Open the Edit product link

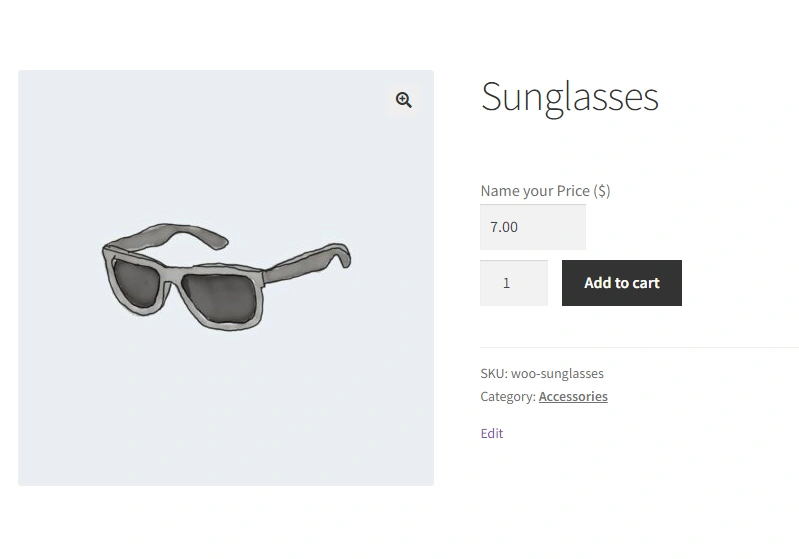click(492, 433)
